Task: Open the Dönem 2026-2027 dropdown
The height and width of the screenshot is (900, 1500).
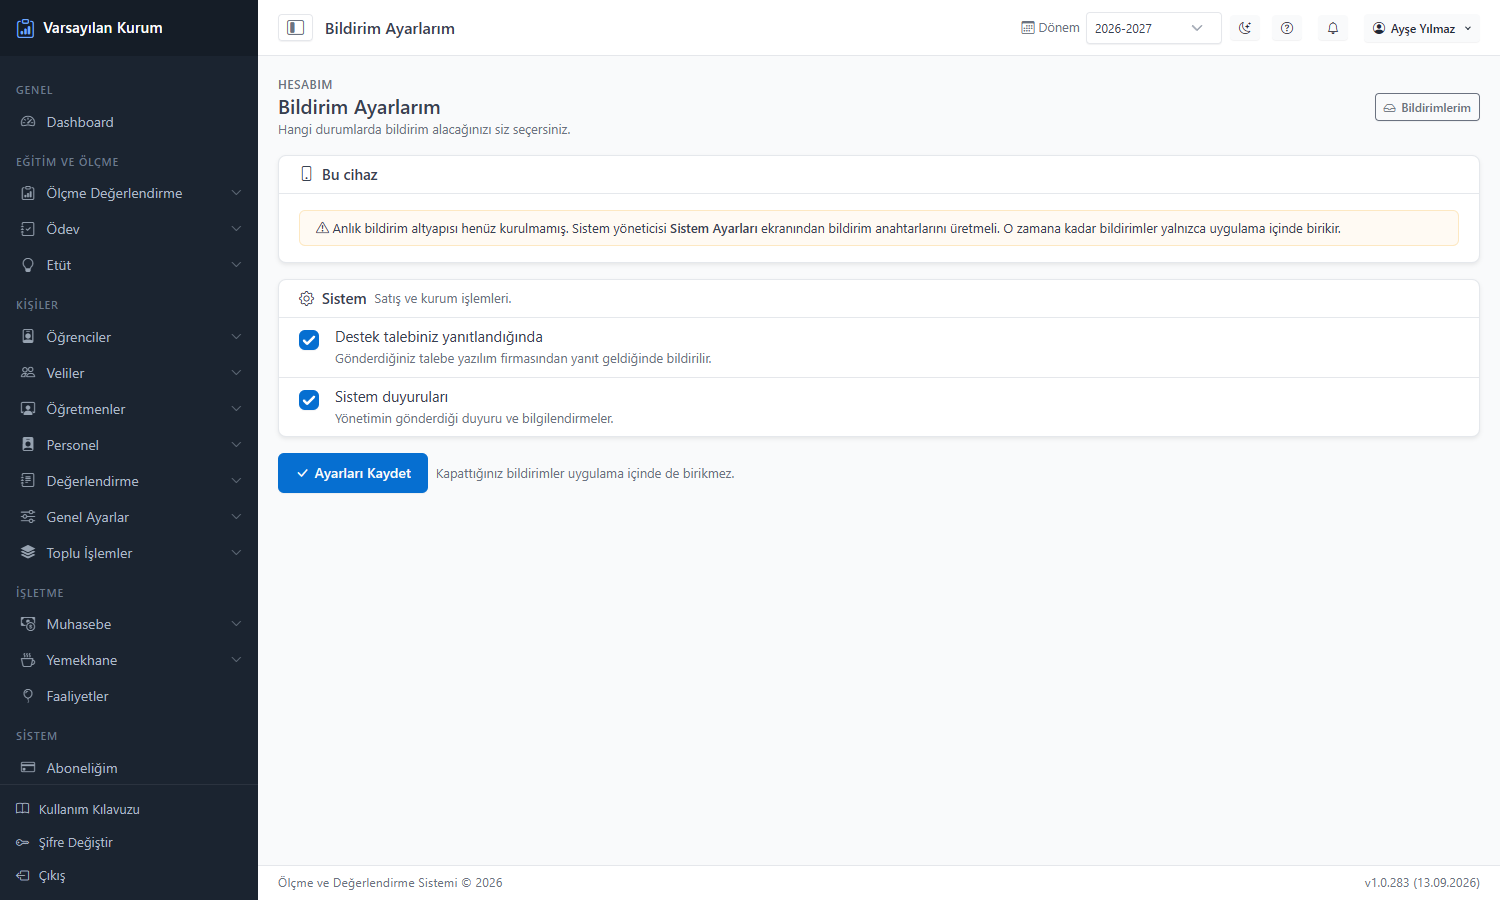Action: [x=1153, y=28]
